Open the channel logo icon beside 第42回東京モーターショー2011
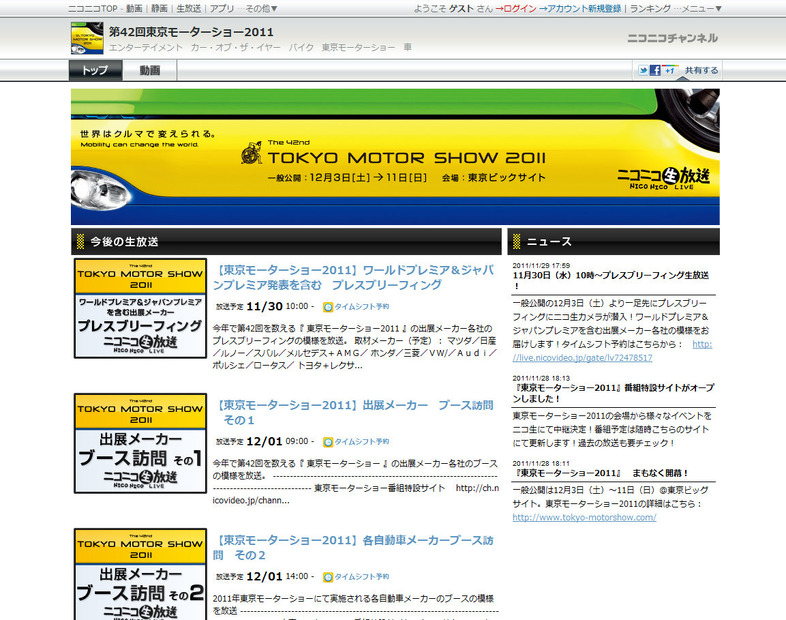 (87, 38)
